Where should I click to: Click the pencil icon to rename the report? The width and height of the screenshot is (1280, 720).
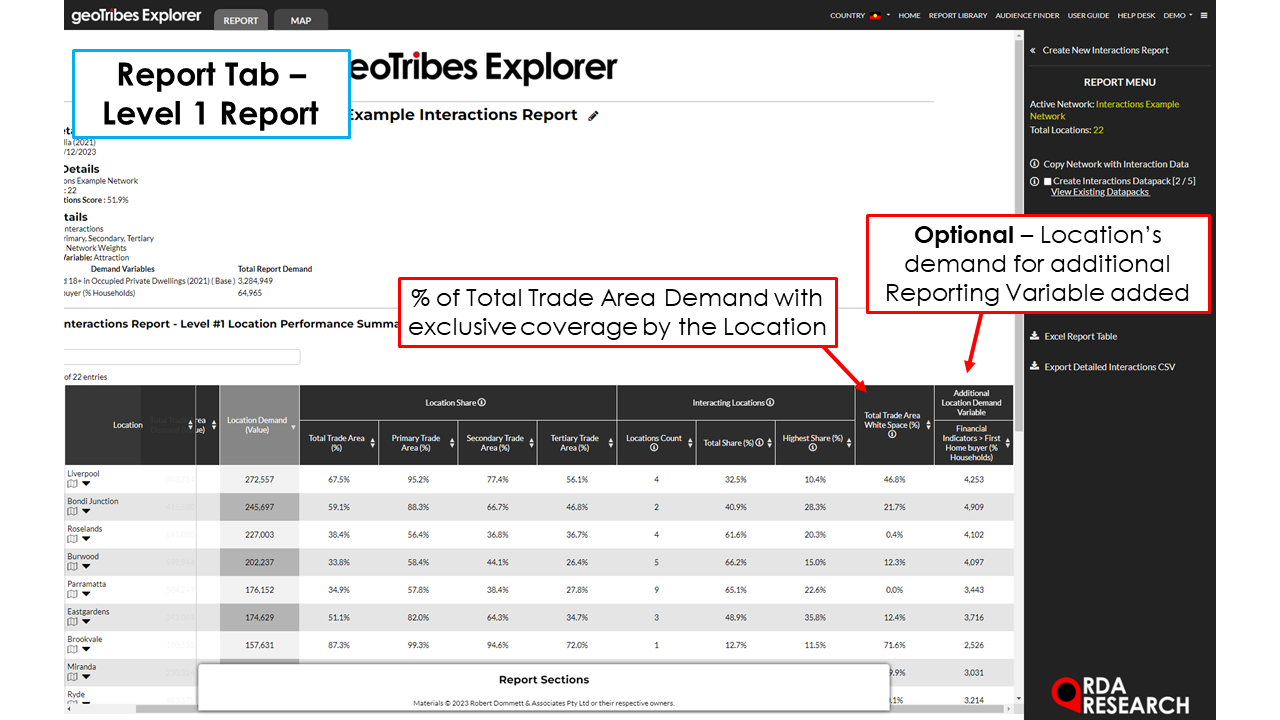click(x=593, y=116)
